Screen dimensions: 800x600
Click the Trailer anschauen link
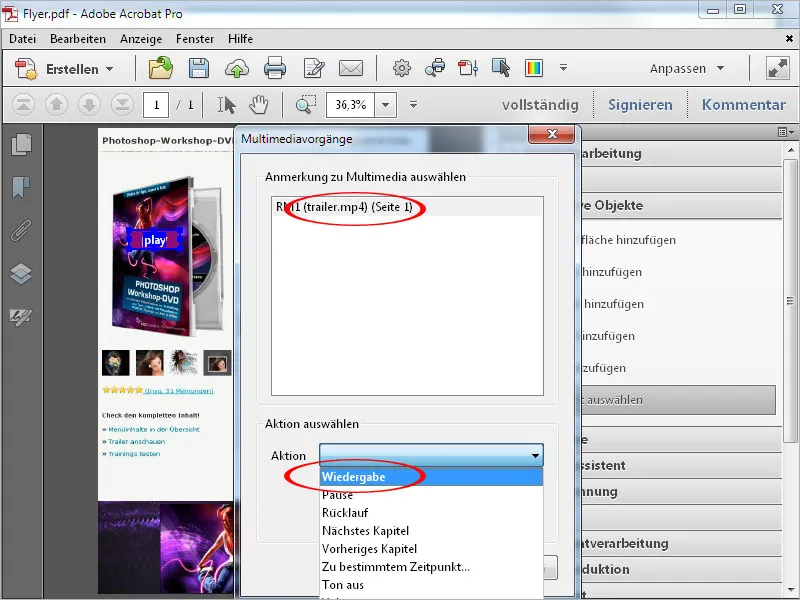(136, 441)
